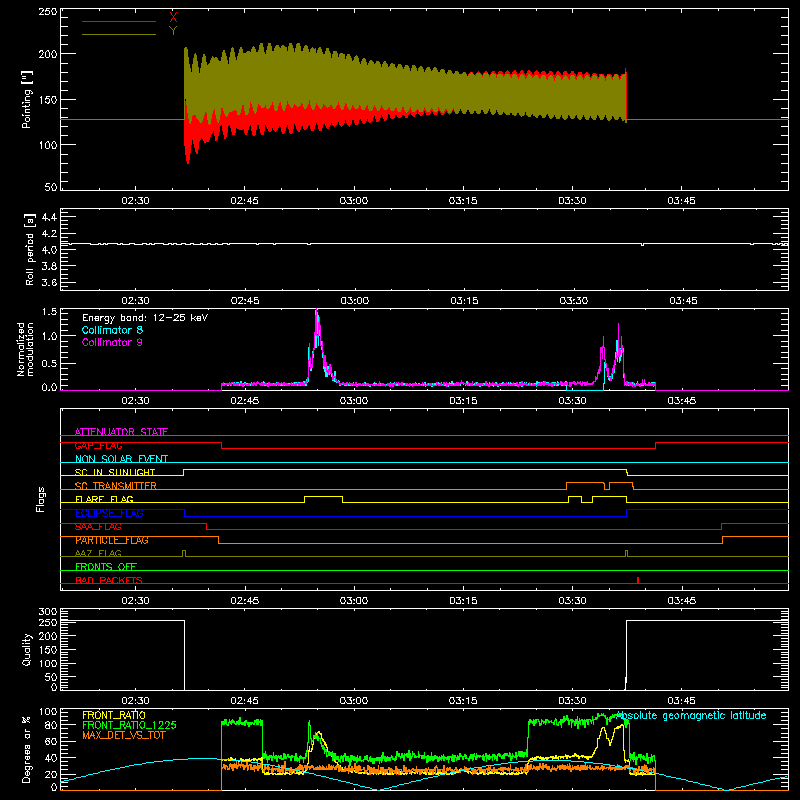Screen dimensions: 800x800
Task: Click the GAP_FLAG label
Action: click(x=98, y=445)
